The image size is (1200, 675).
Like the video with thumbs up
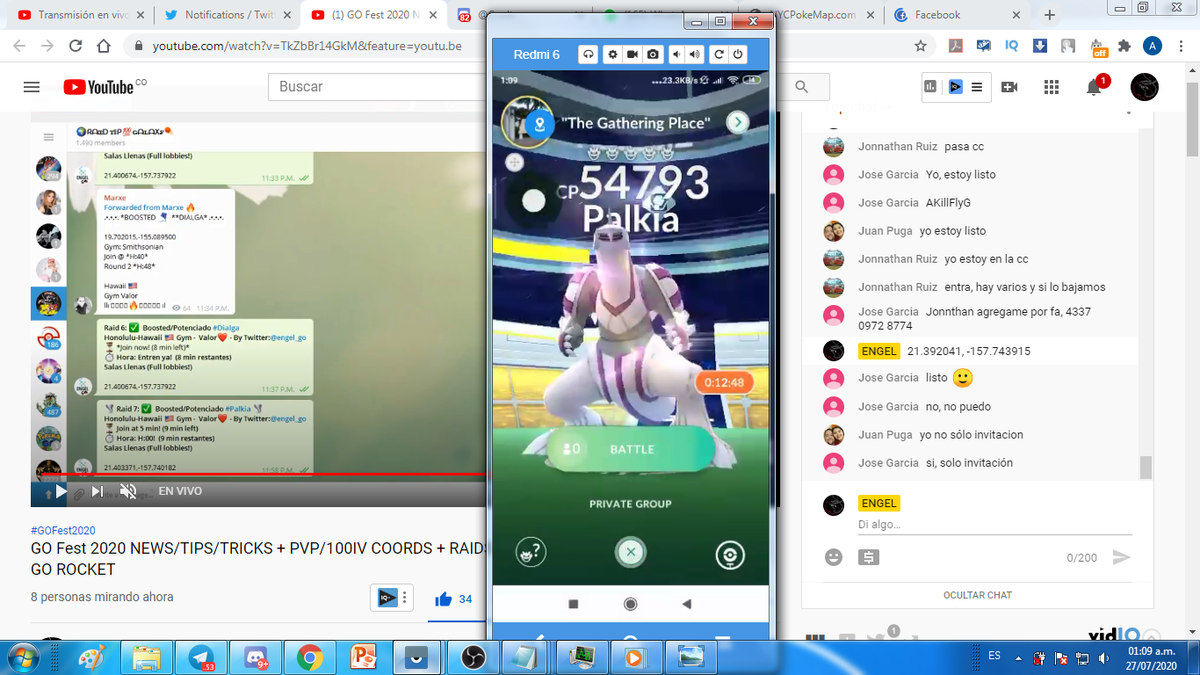click(x=443, y=599)
